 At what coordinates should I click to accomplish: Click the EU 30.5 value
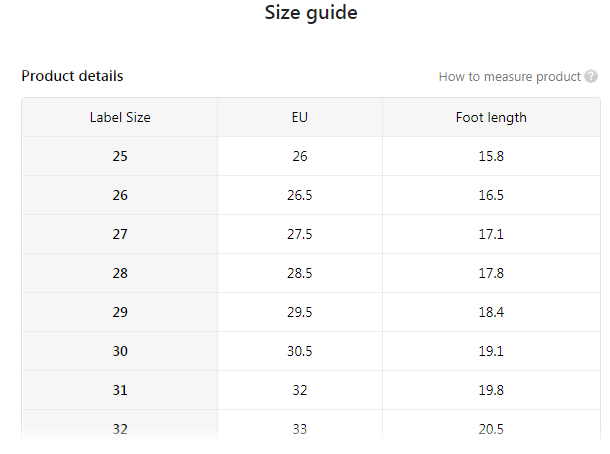tap(300, 351)
